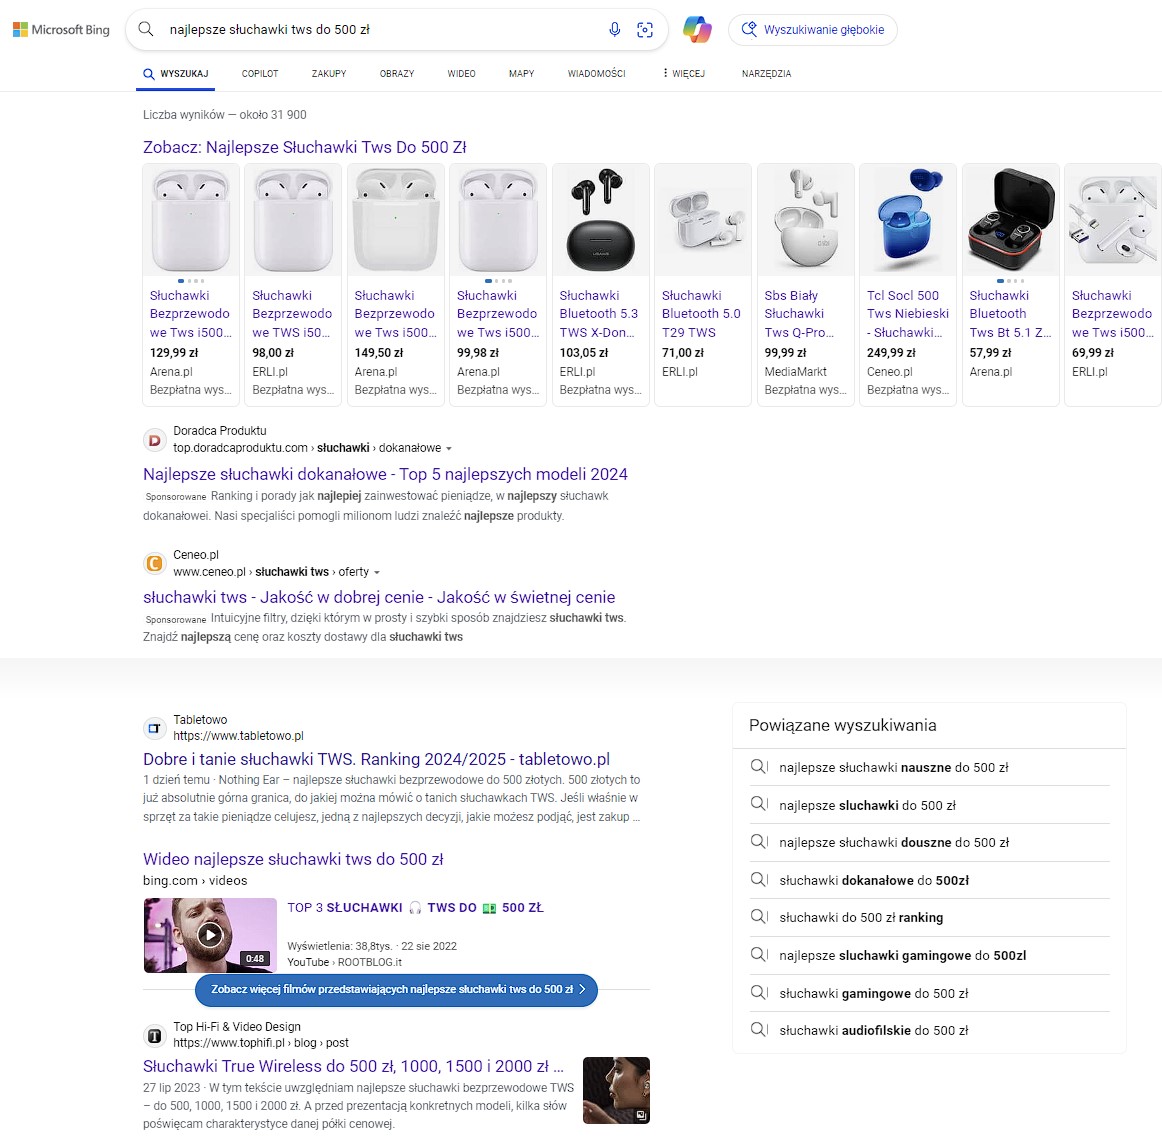
Task: Click the 'Liczba wyników — około 31 900' text
Action: pos(225,115)
